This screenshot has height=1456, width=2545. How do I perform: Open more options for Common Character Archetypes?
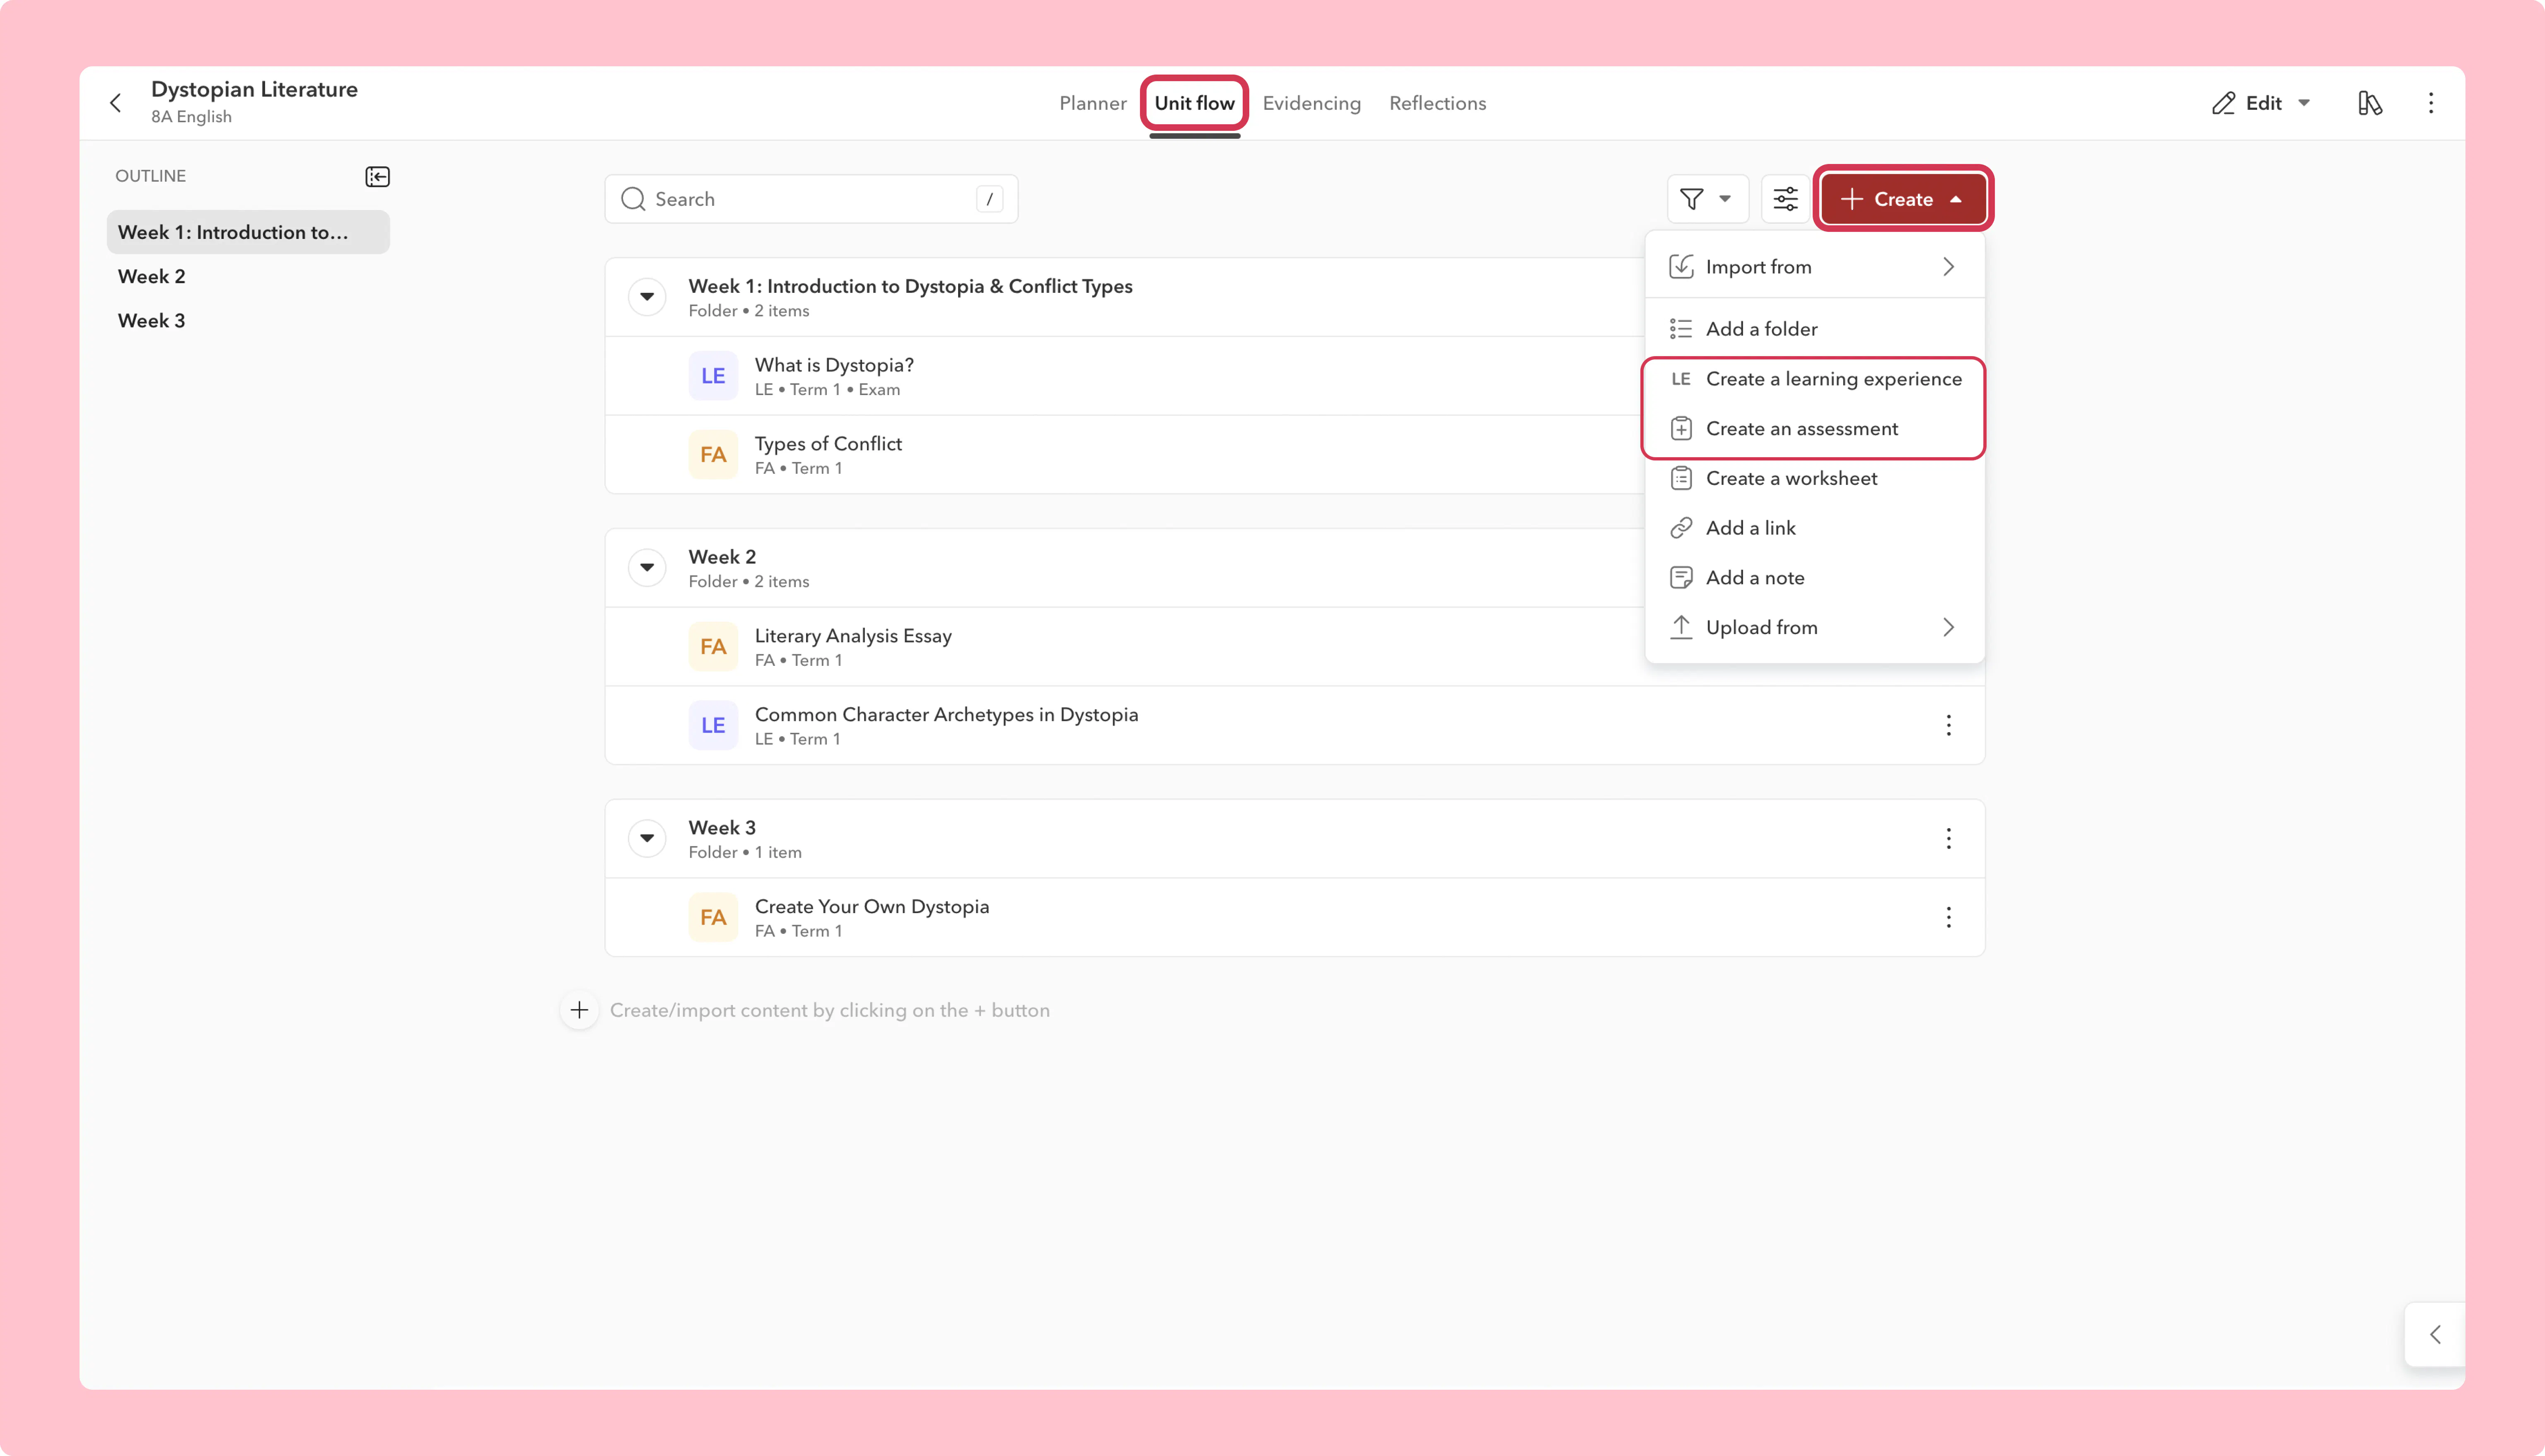1948,726
